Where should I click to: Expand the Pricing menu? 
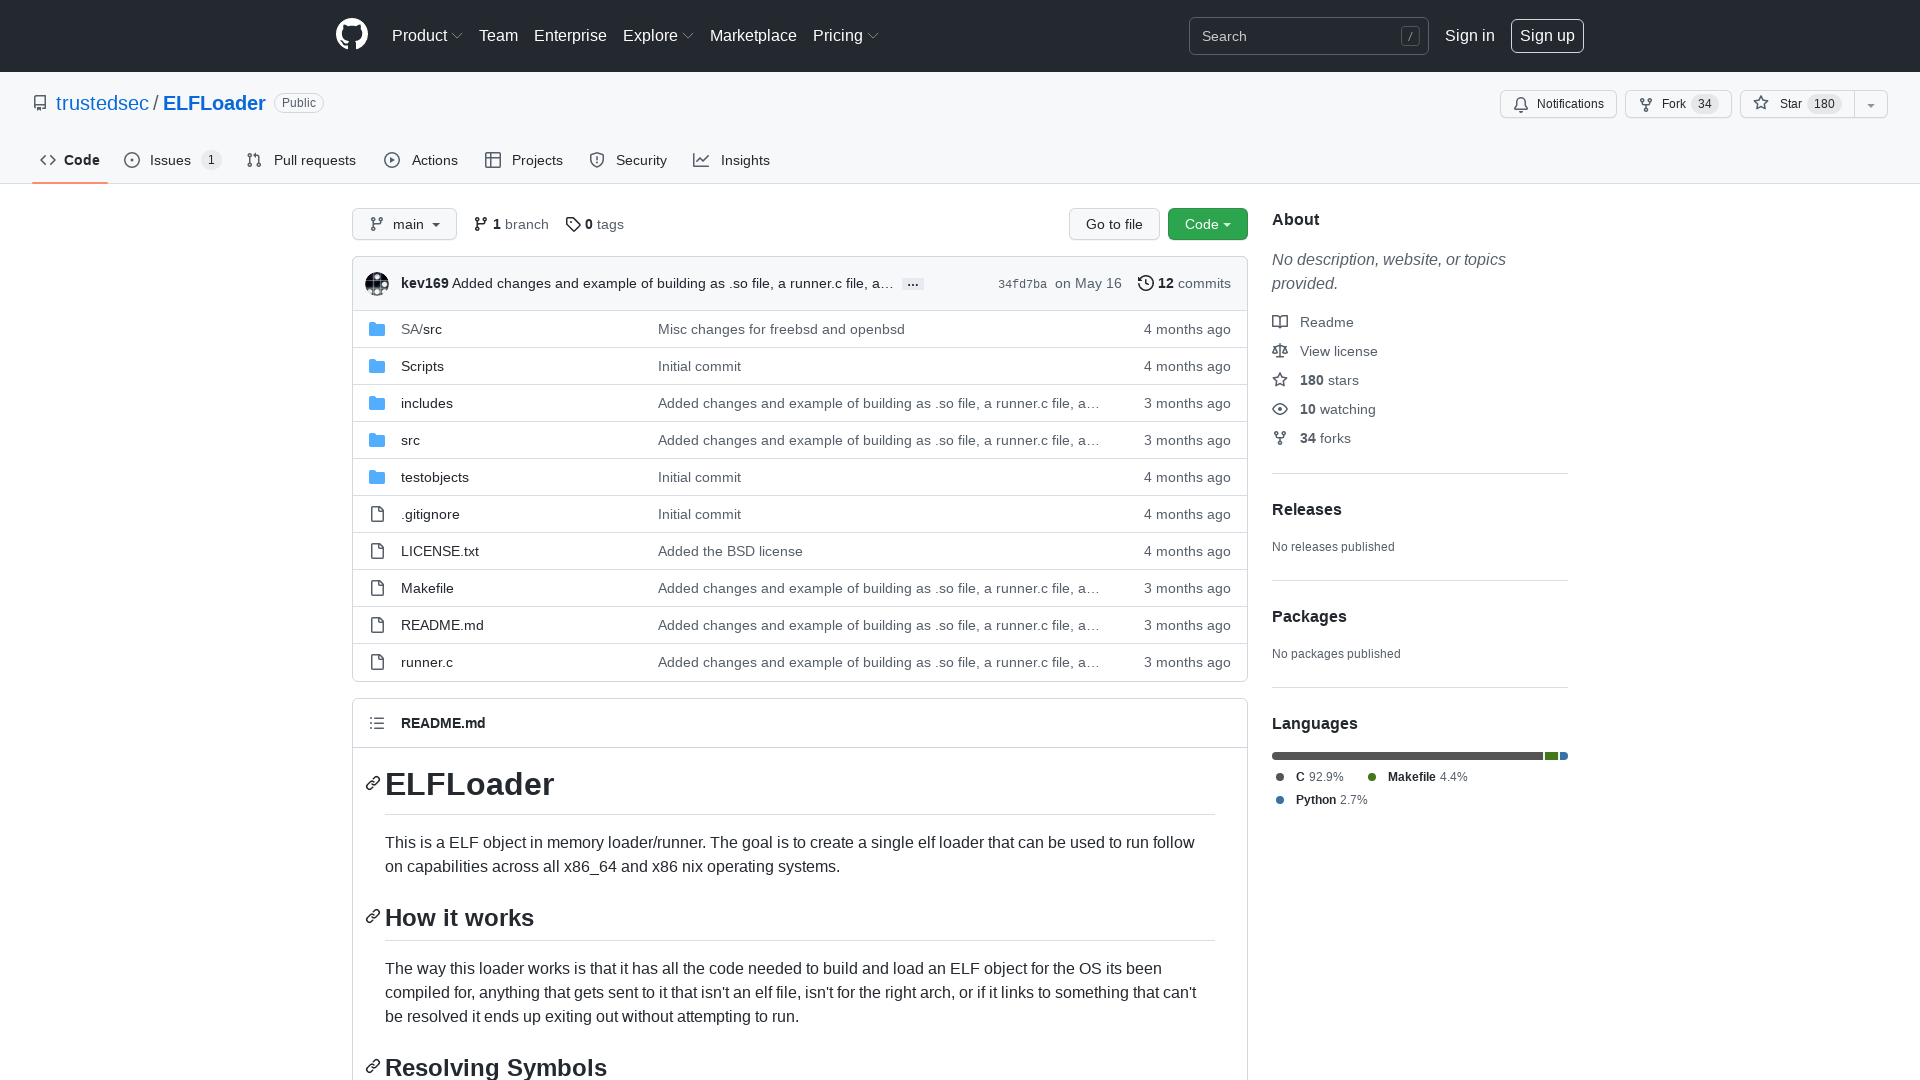846,35
